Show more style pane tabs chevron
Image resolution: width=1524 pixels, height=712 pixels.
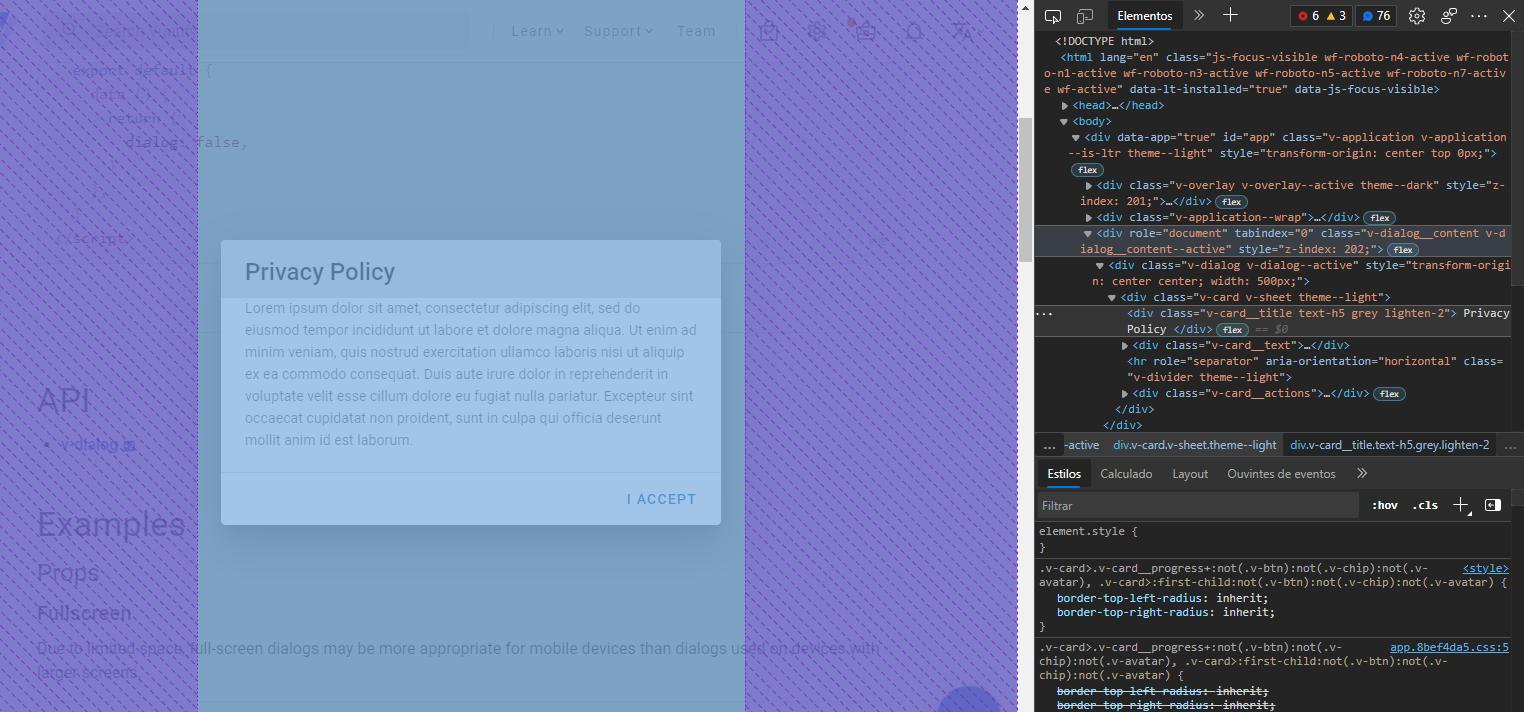click(1361, 474)
